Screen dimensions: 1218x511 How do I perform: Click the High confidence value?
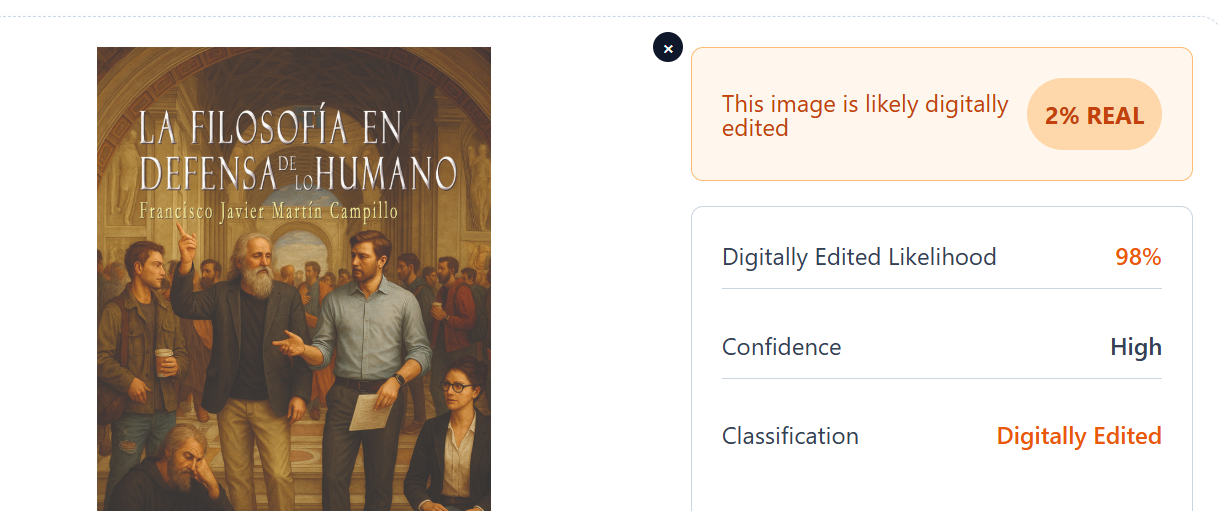(x=1135, y=347)
